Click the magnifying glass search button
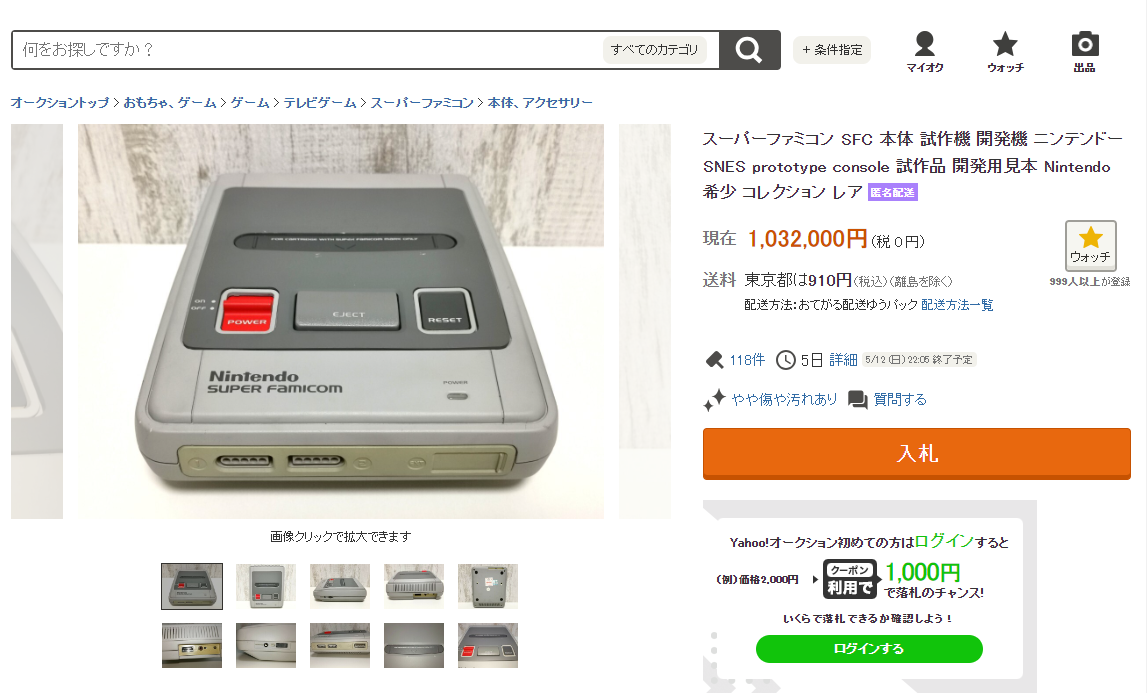Viewport: 1147px width, 693px height. pos(749,50)
